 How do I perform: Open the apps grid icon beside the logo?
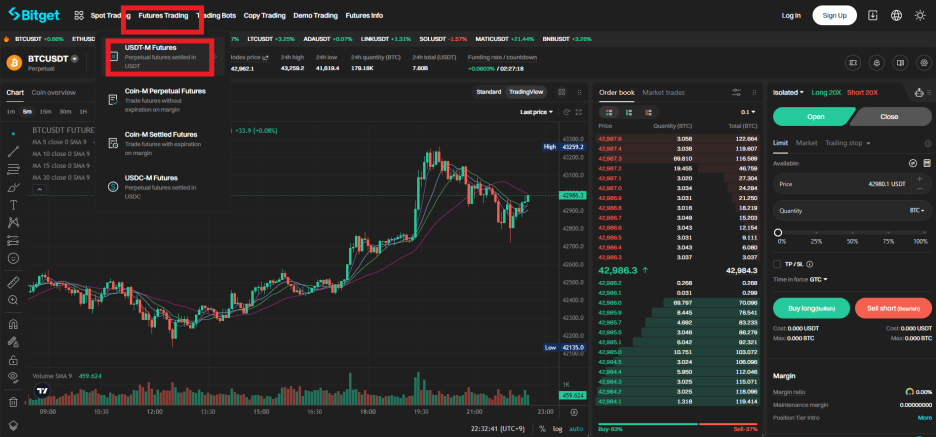coord(79,16)
